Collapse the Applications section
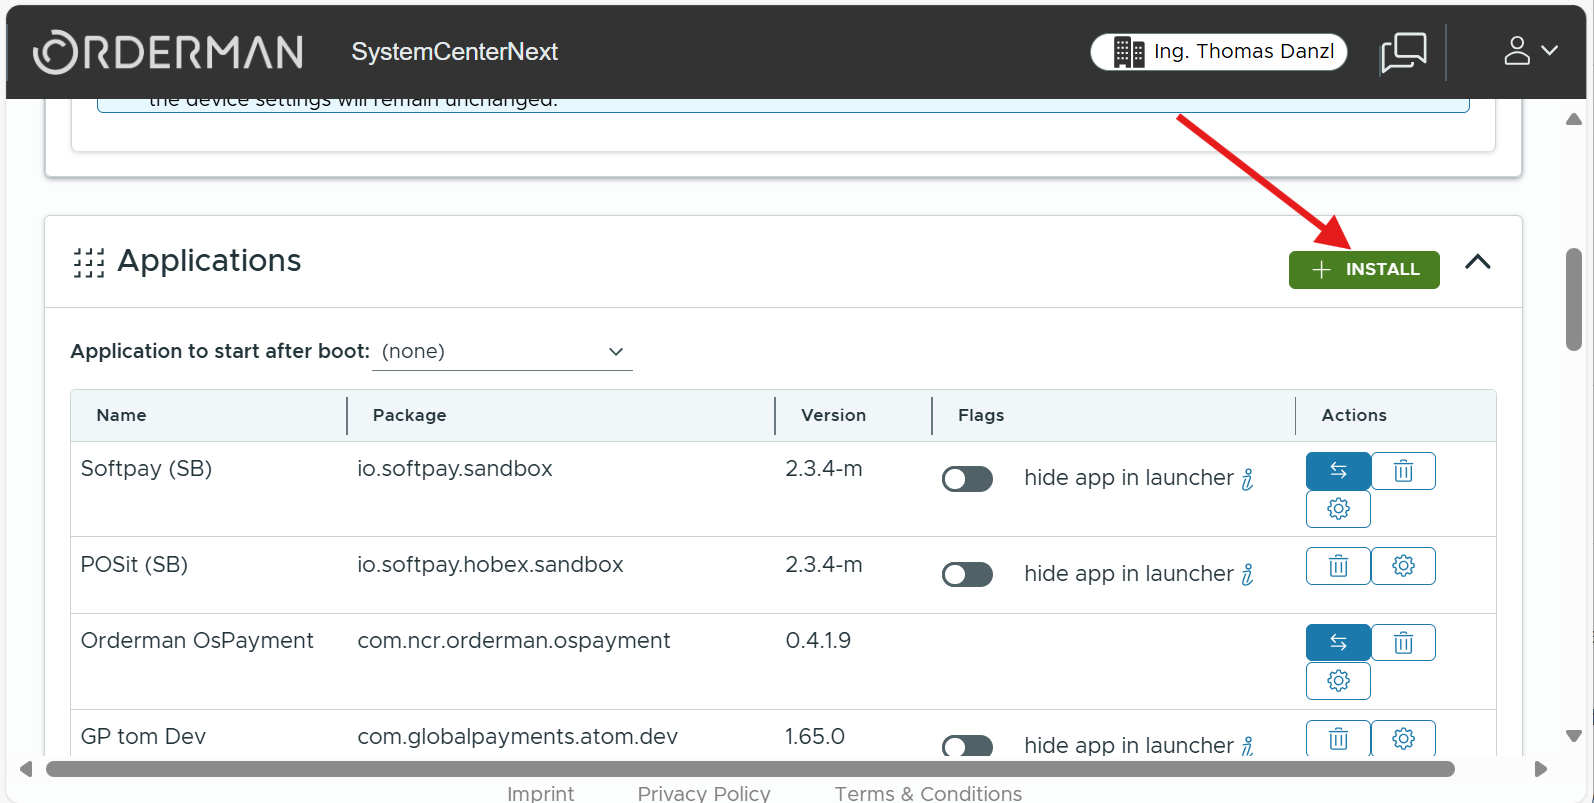This screenshot has width=1594, height=803. [x=1477, y=262]
